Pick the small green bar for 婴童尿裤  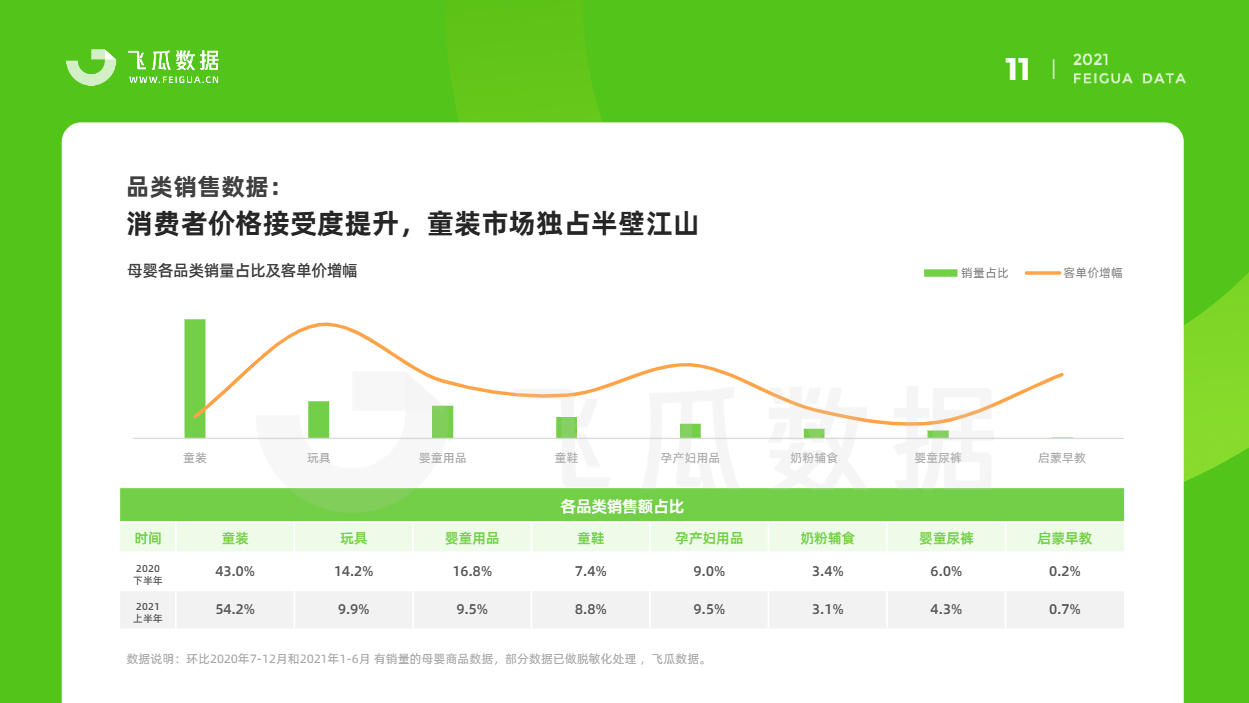click(x=938, y=434)
